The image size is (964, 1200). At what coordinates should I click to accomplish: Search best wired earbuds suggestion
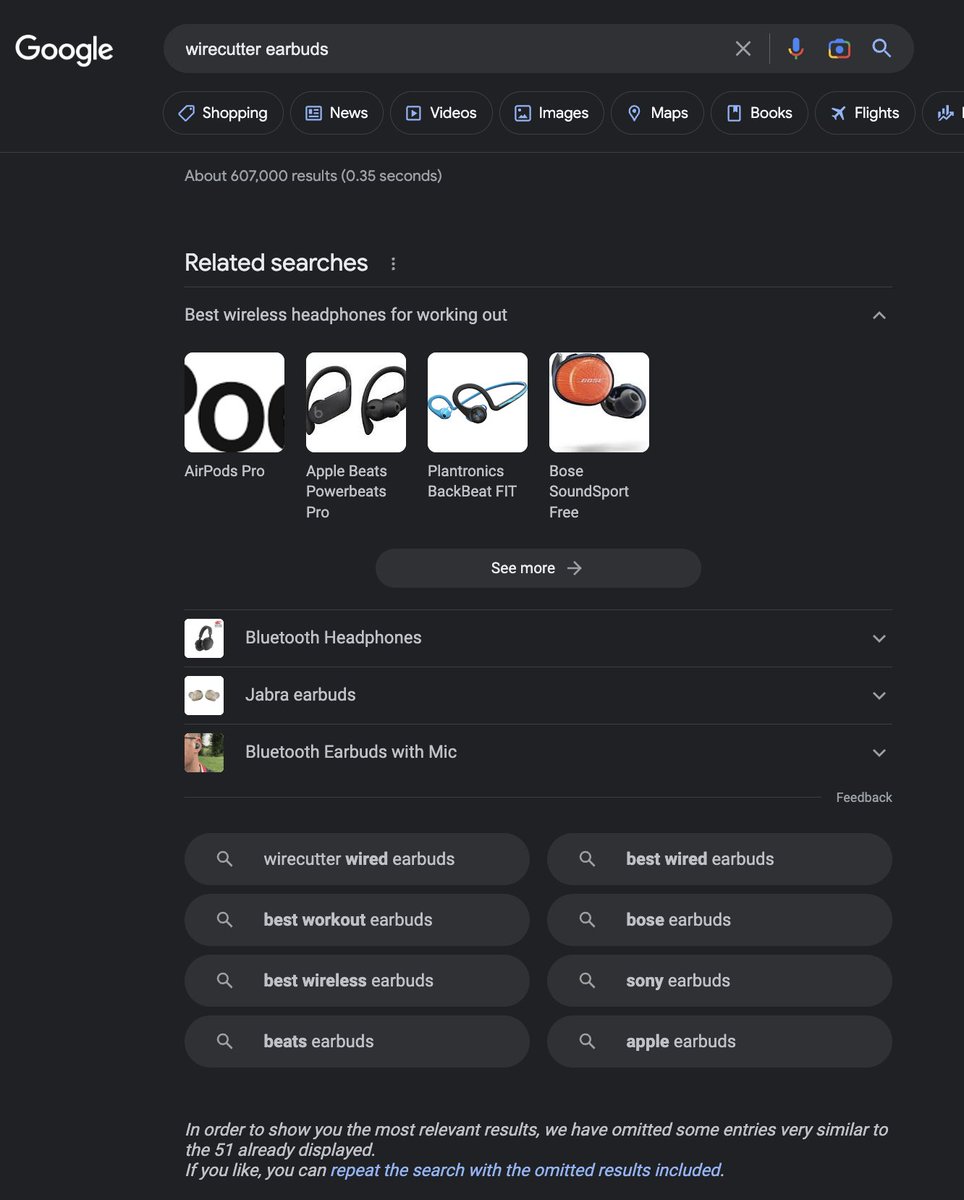click(719, 859)
